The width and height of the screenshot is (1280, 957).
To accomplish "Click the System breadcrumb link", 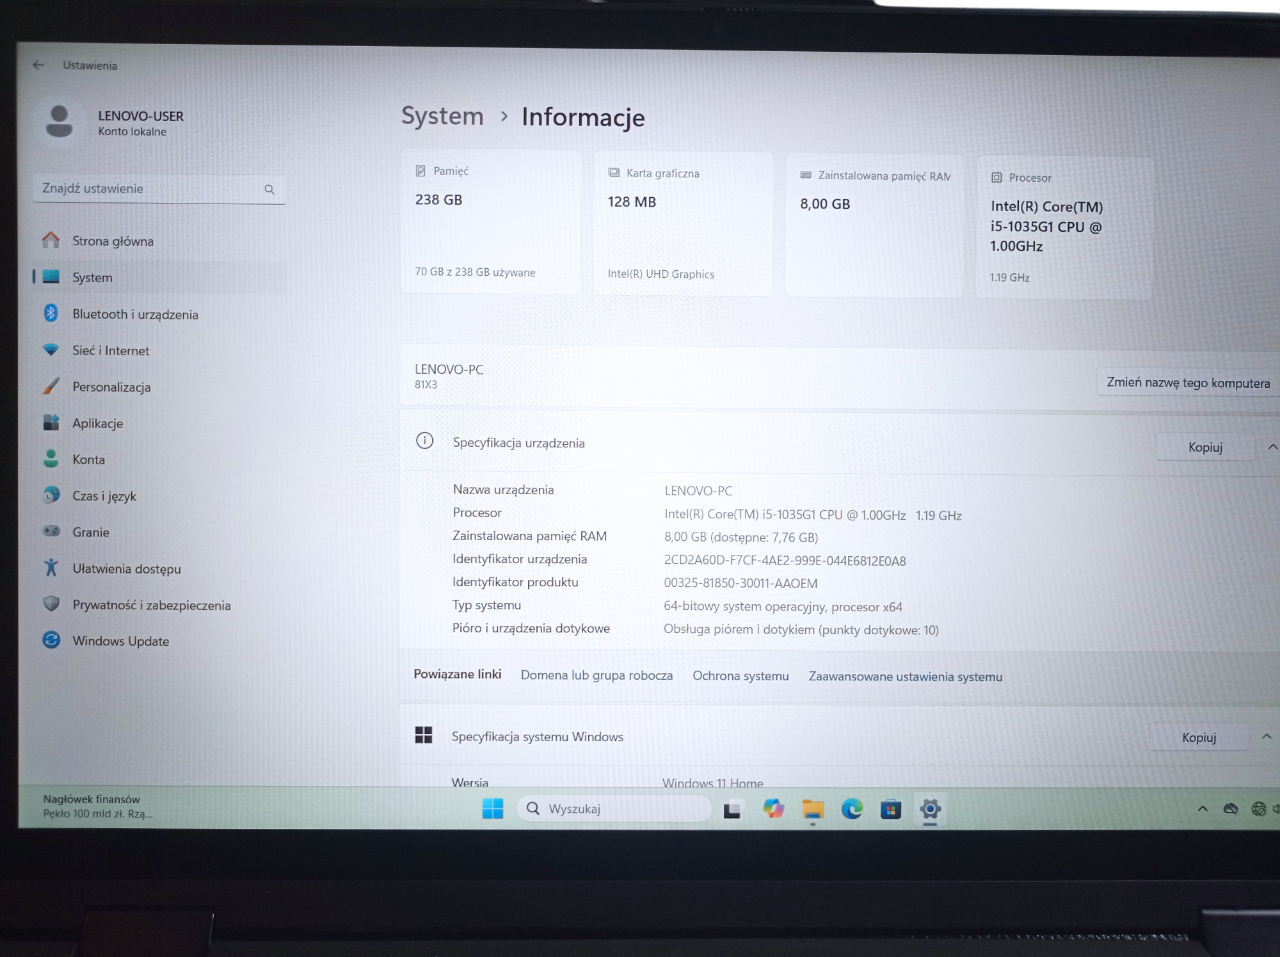I will coord(442,116).
